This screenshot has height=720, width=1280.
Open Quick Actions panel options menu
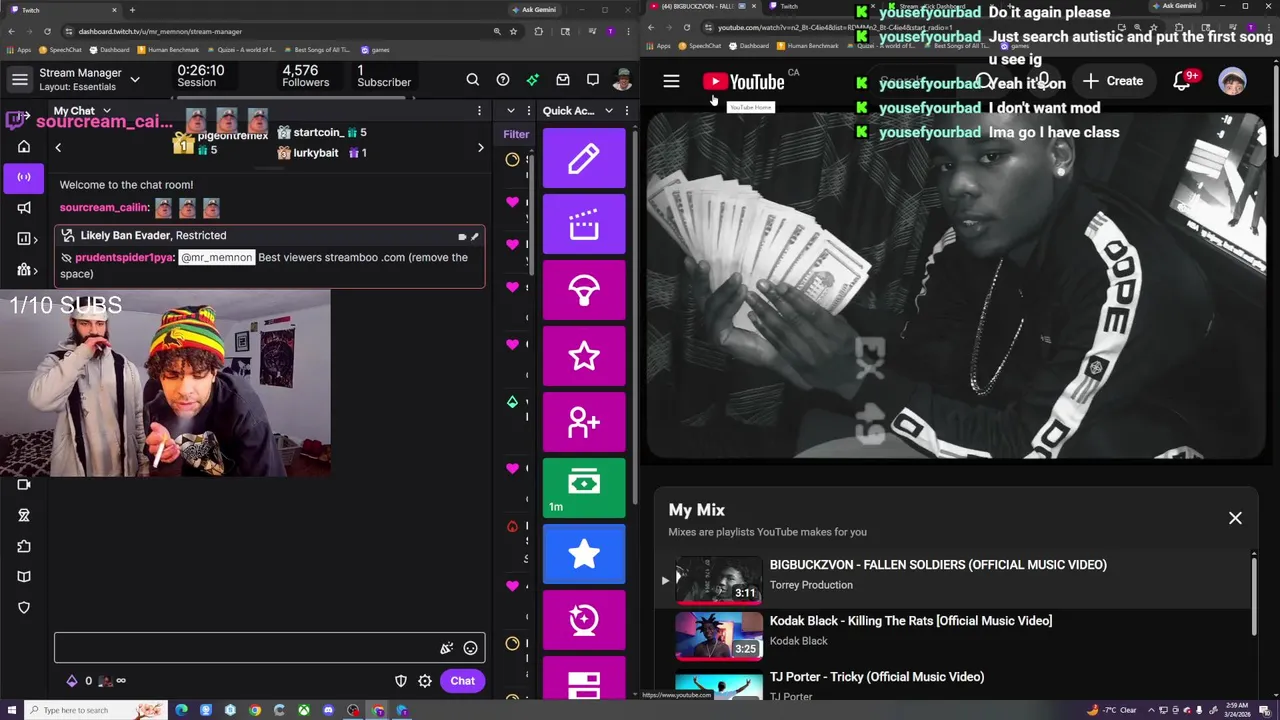(627, 111)
